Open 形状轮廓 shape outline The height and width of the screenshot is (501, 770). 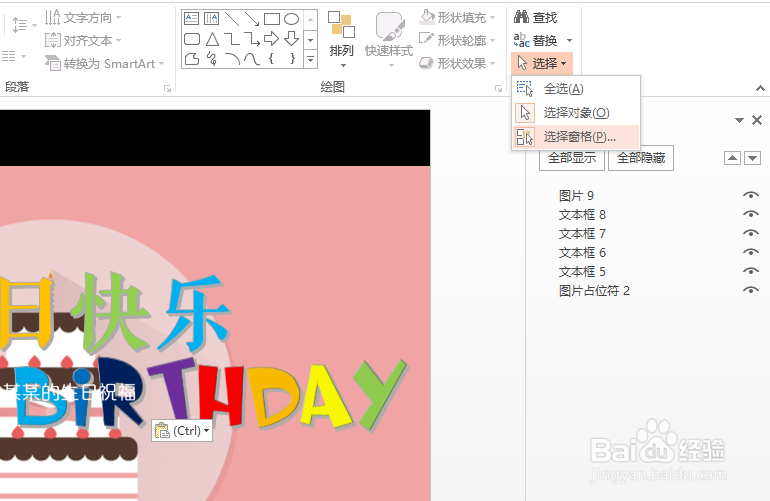coord(457,40)
